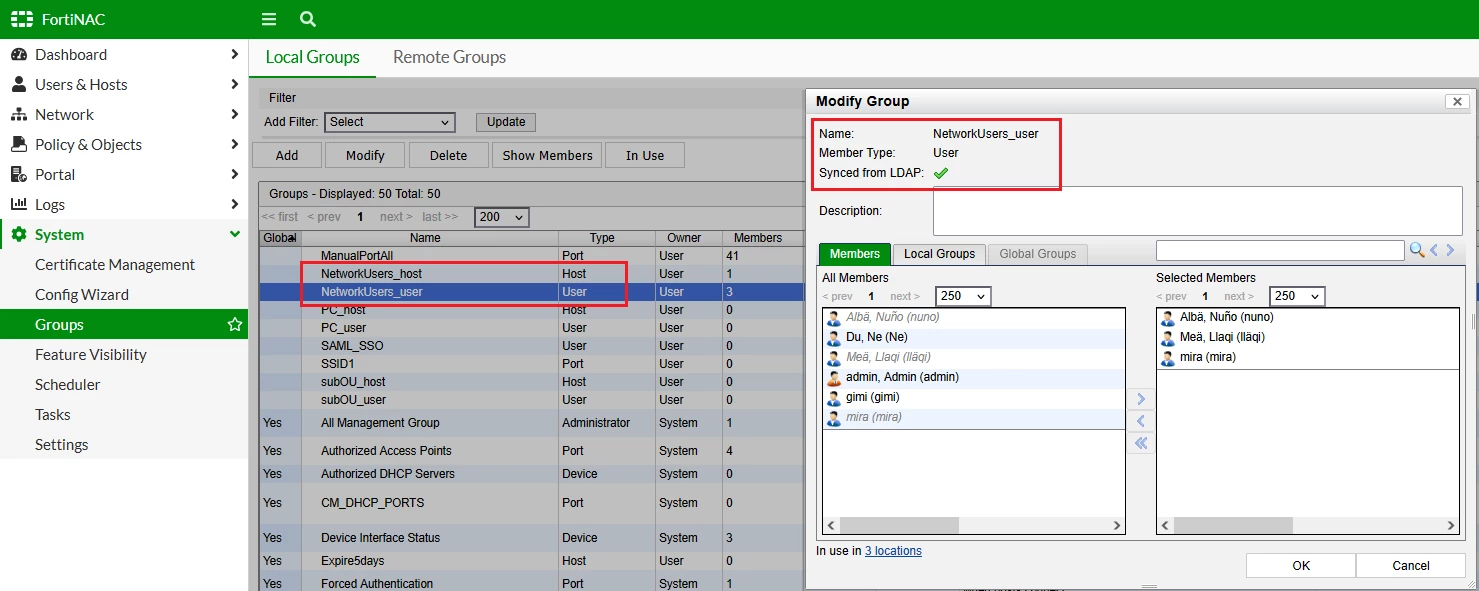Click the user icon next to Du, Ne
The image size is (1479, 591).
coord(833,338)
